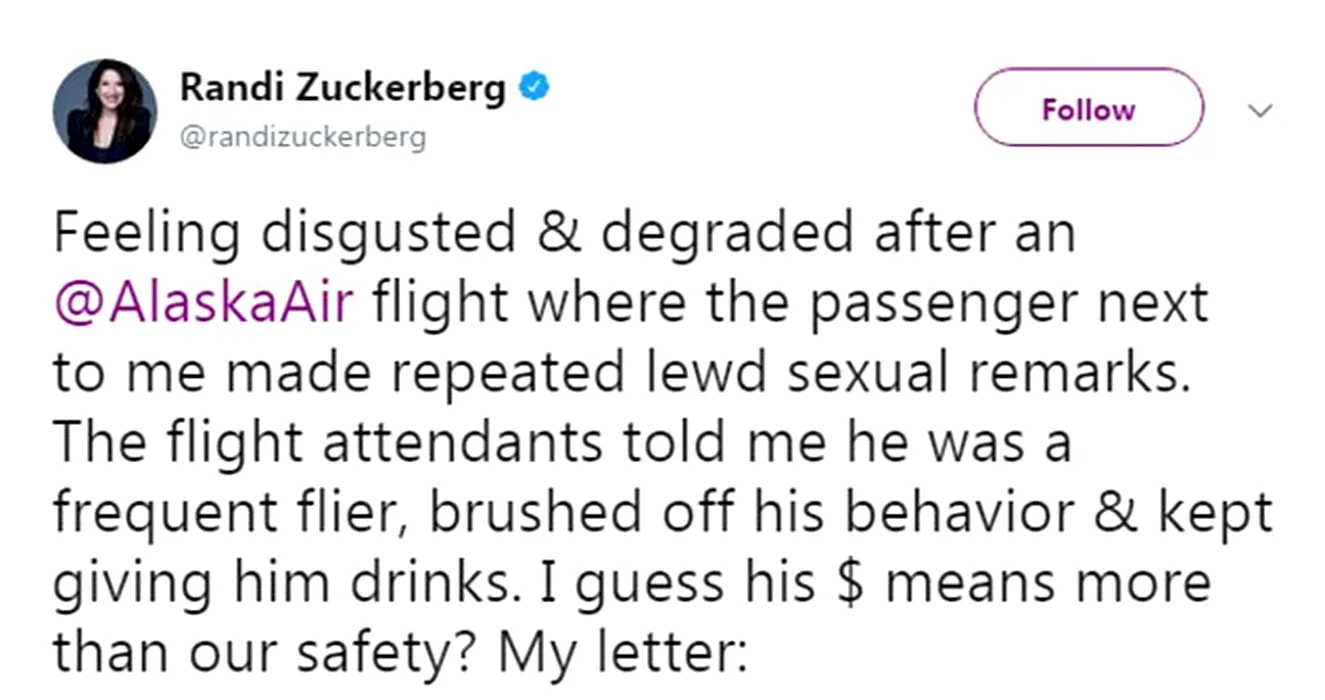
Task: Click the blue verified badge icon
Action: tap(535, 89)
